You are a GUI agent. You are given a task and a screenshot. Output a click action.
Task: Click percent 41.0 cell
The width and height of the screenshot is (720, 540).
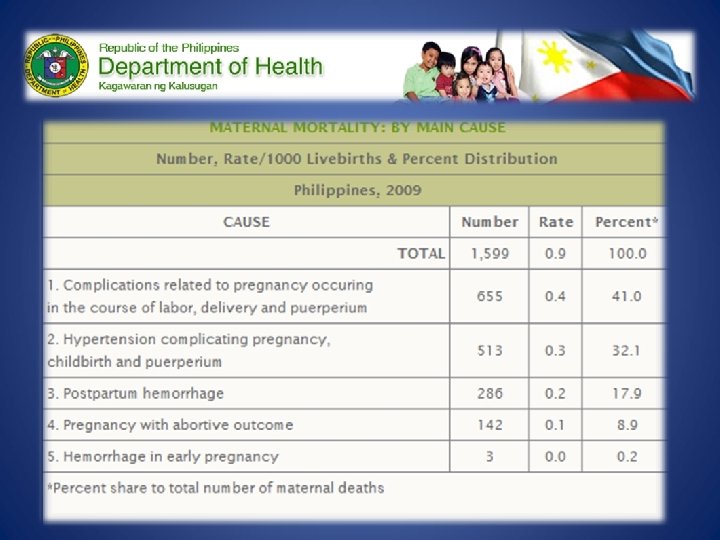(626, 296)
